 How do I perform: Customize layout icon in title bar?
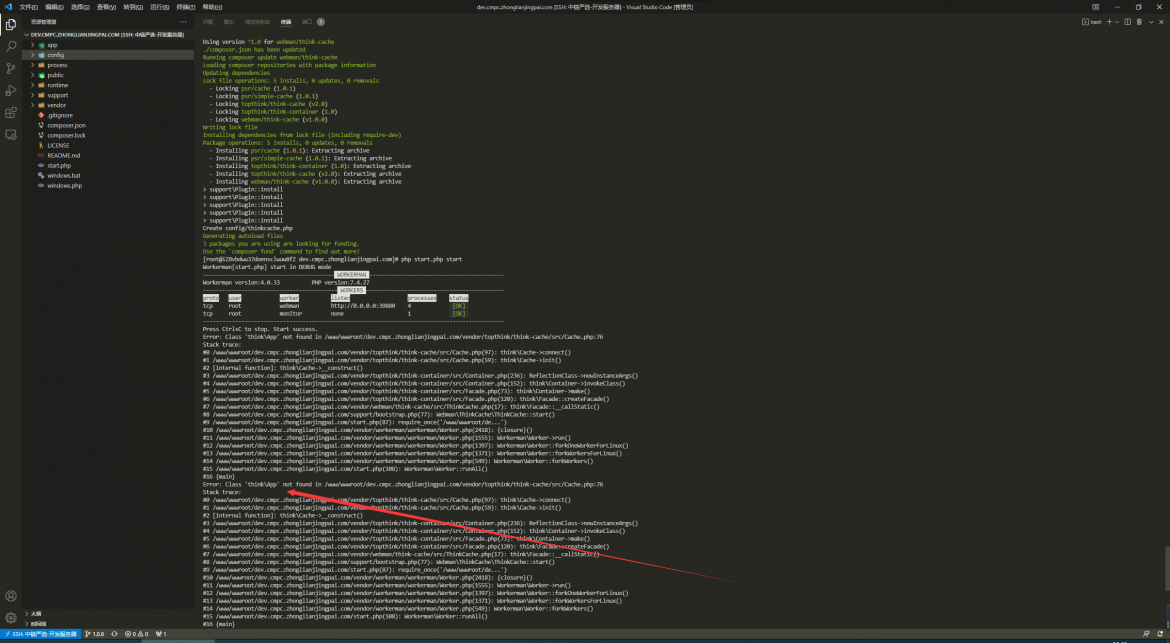(x=1095, y=7)
